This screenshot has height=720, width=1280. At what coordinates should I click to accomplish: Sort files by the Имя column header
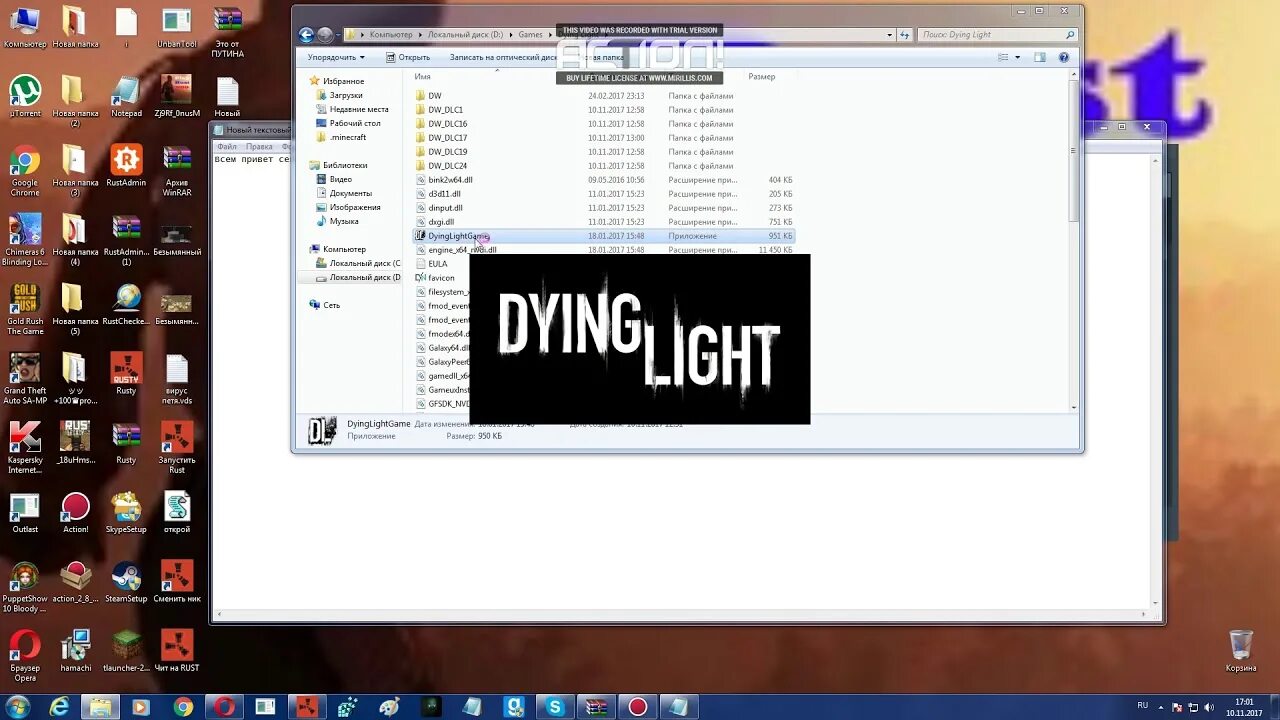[423, 77]
